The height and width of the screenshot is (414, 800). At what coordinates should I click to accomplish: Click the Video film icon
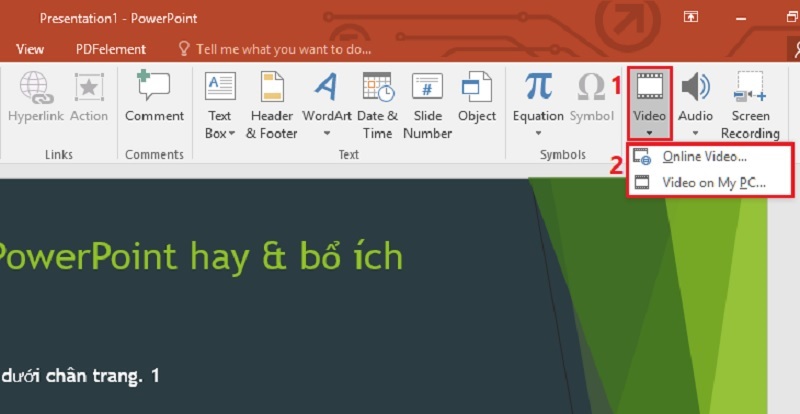[649, 86]
